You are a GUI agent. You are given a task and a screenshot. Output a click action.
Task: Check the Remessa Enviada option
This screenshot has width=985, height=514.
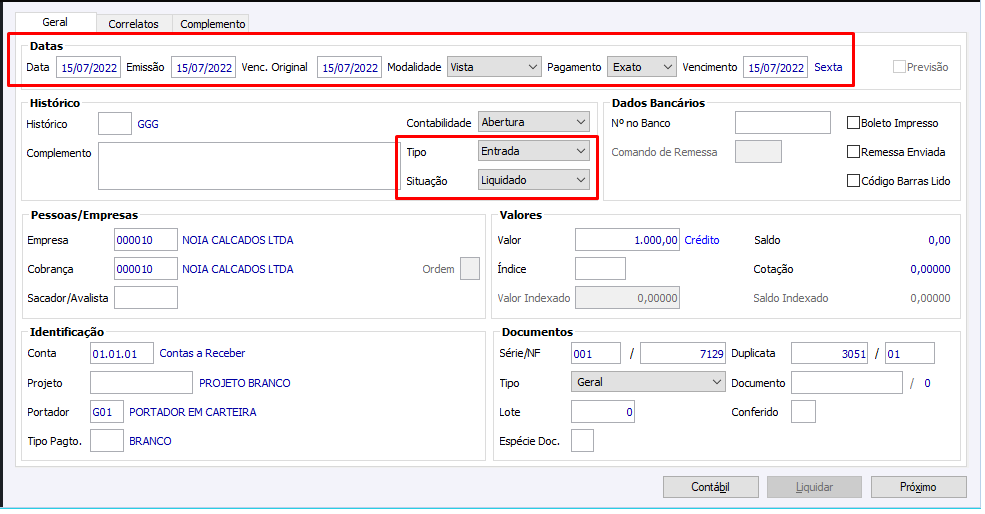[x=854, y=152]
